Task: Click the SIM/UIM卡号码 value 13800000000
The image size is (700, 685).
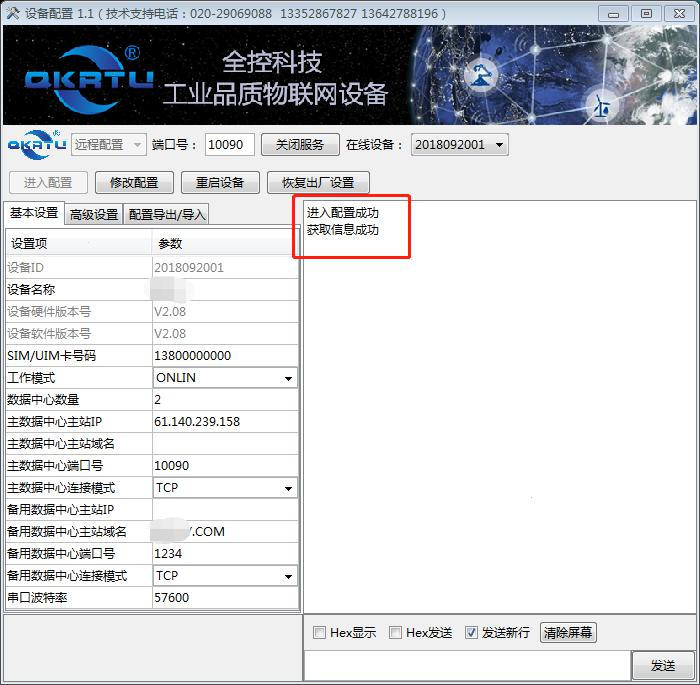Action: pyautogui.click(x=225, y=356)
